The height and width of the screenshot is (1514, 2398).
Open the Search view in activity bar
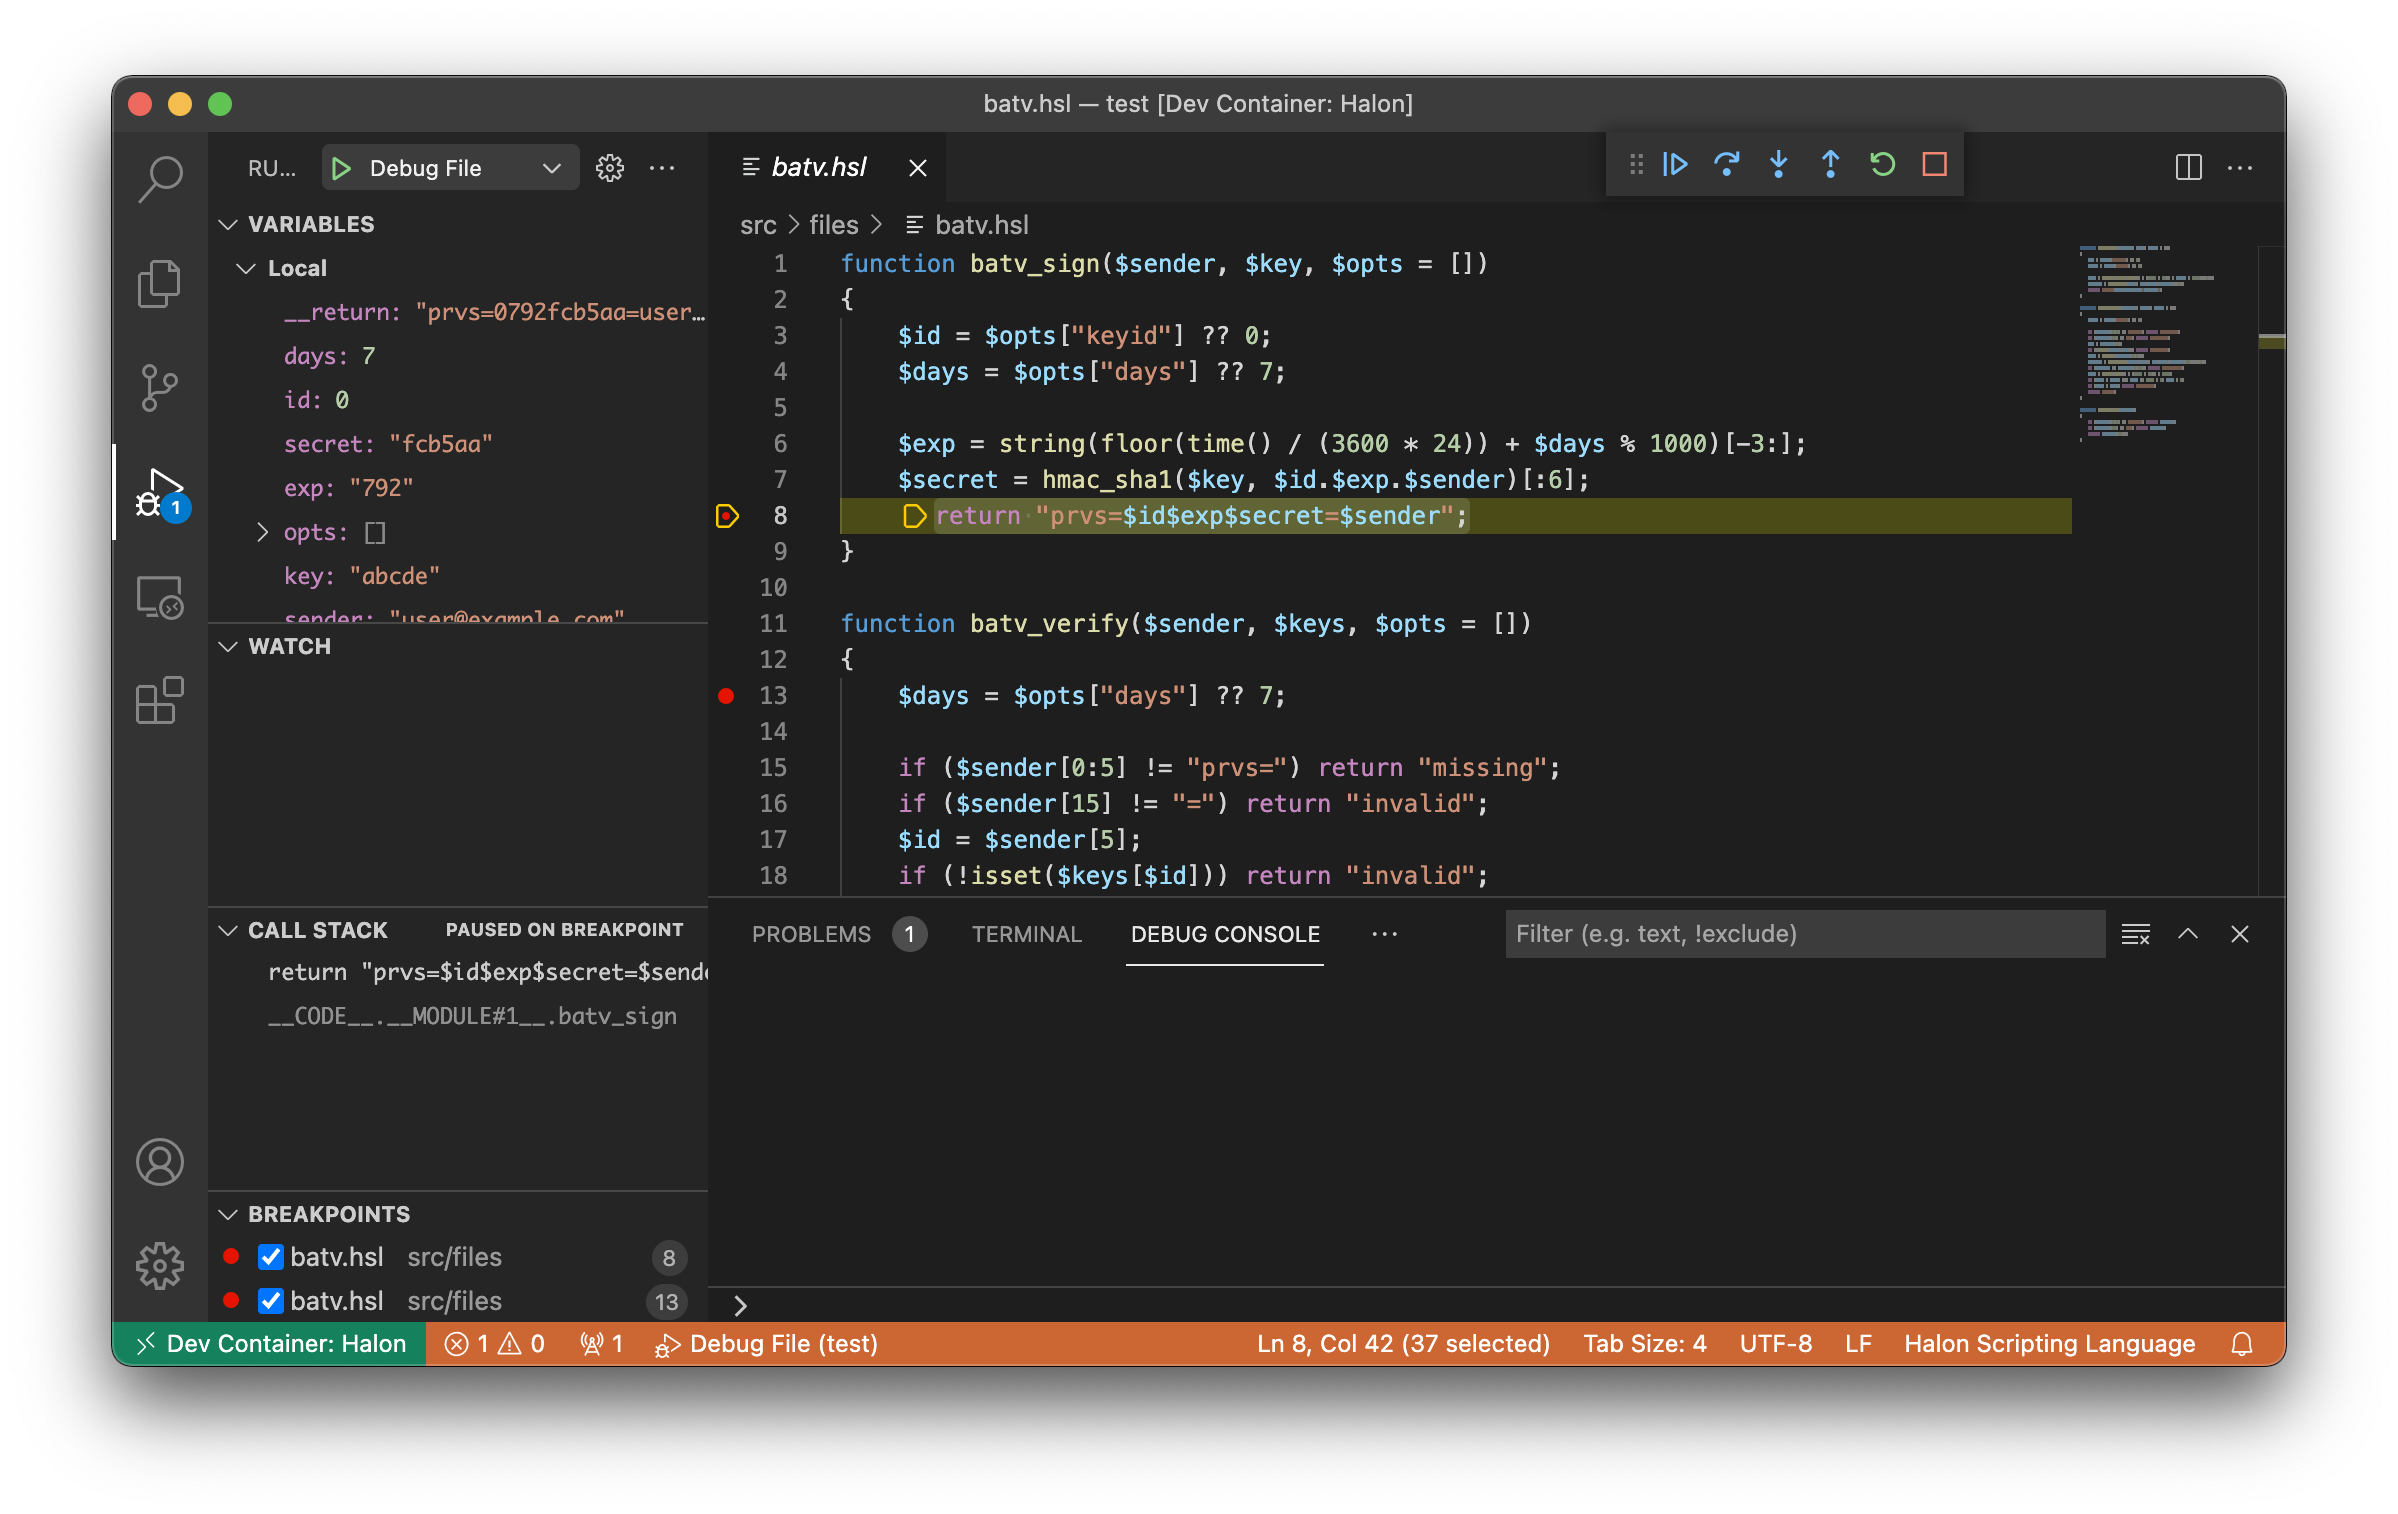coord(160,180)
